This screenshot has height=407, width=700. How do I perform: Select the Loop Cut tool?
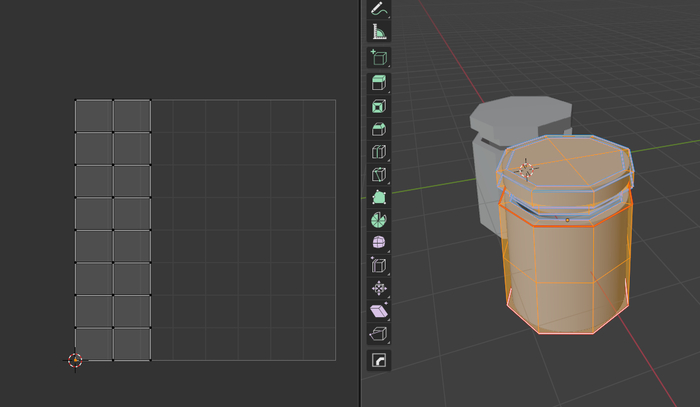coord(379,152)
